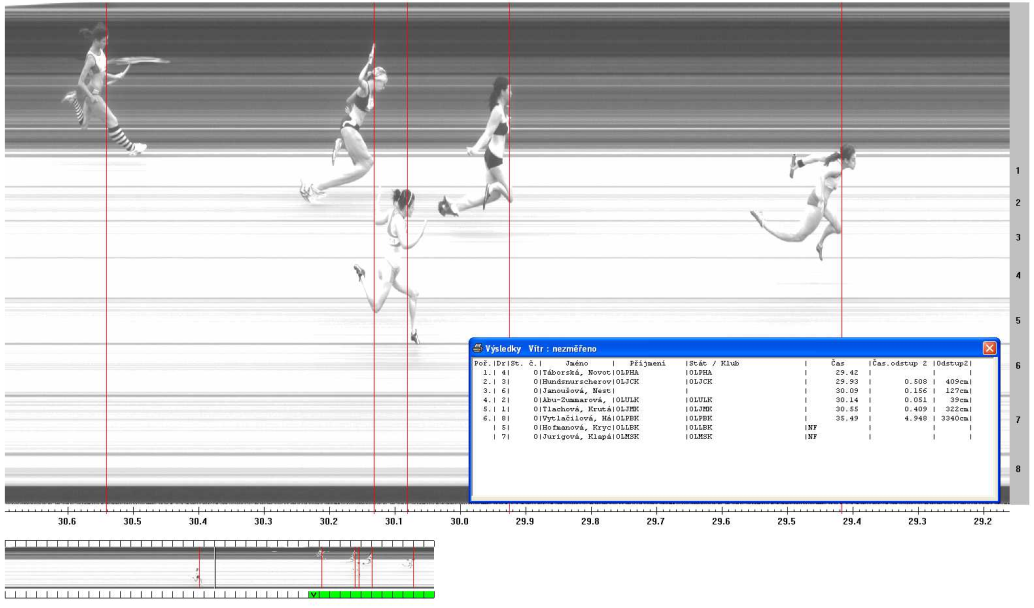The image size is (1034, 608).
Task: Select result row for Janoušová with time 30.09
Action: (723, 391)
